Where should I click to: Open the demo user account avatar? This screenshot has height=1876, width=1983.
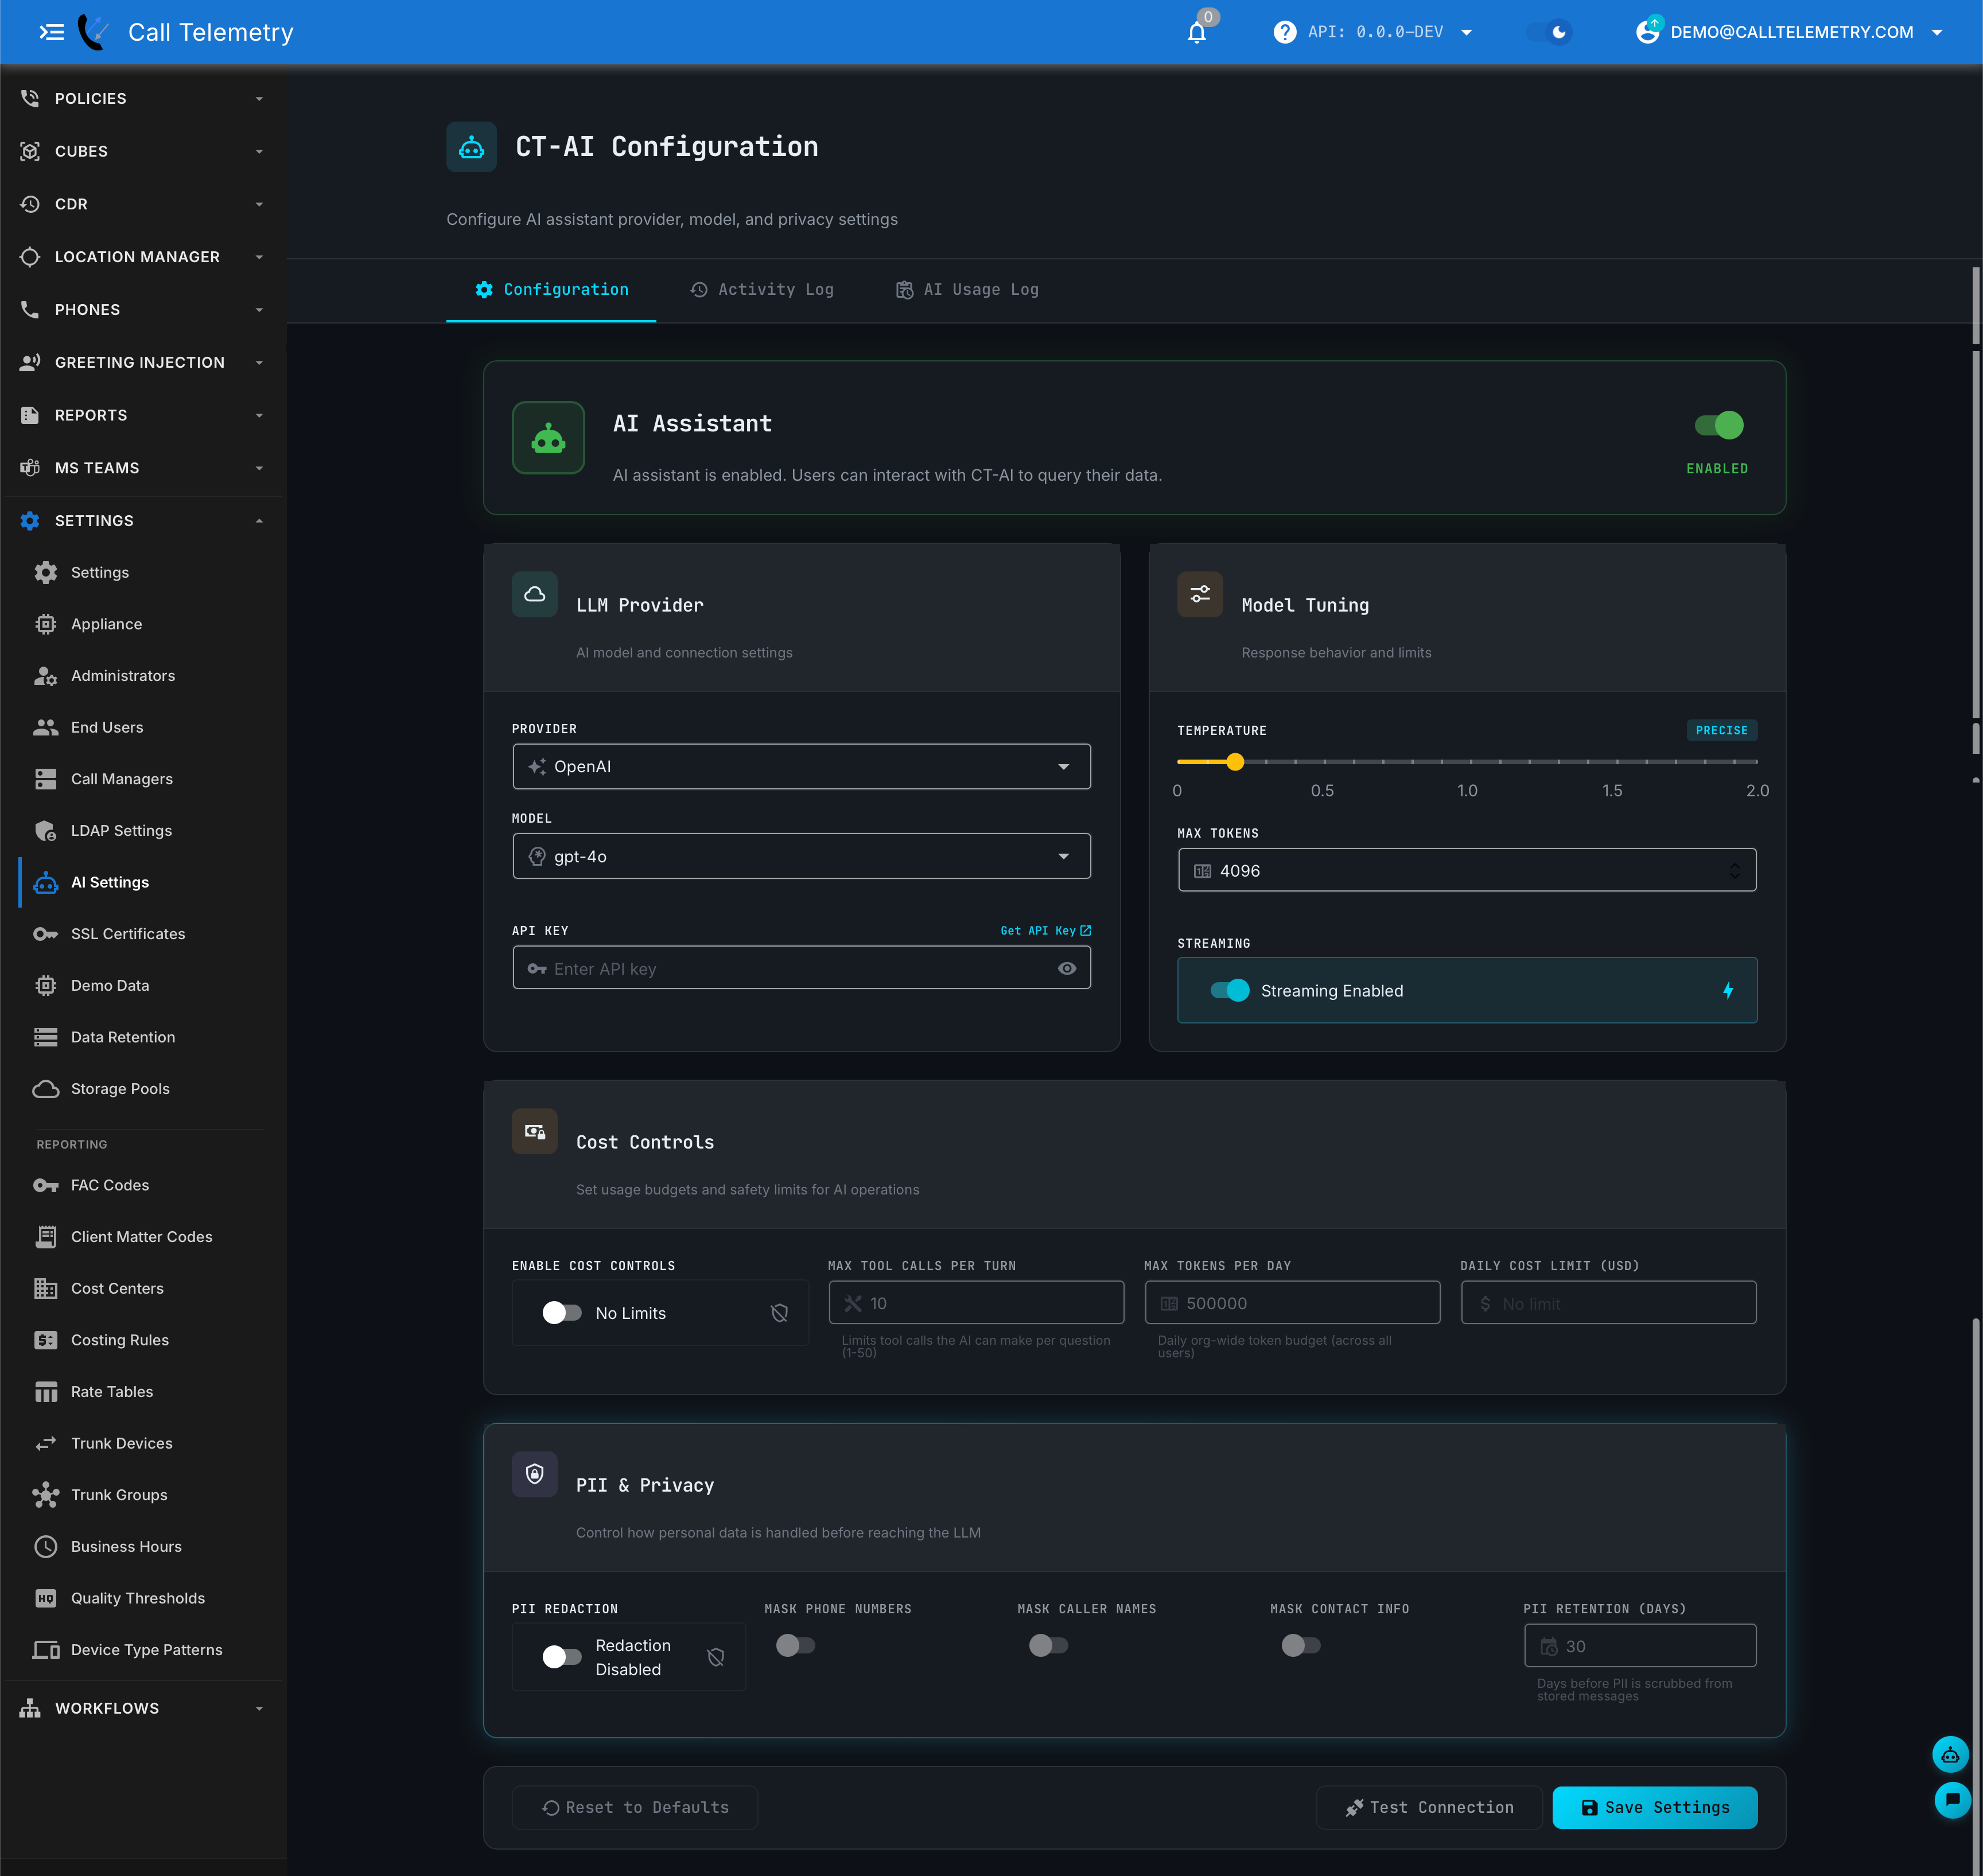click(x=1647, y=32)
